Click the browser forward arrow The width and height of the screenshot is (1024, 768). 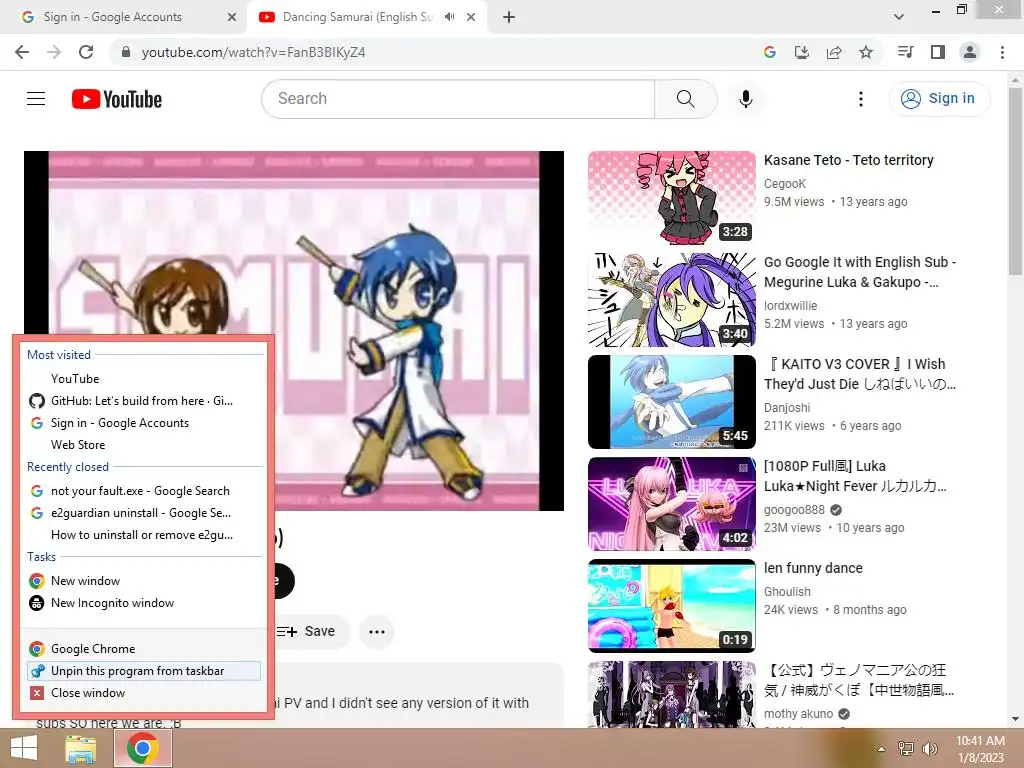click(x=54, y=52)
